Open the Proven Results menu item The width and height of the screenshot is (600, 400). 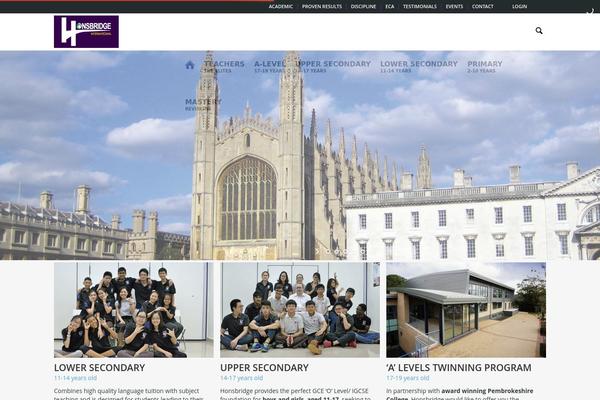point(322,7)
